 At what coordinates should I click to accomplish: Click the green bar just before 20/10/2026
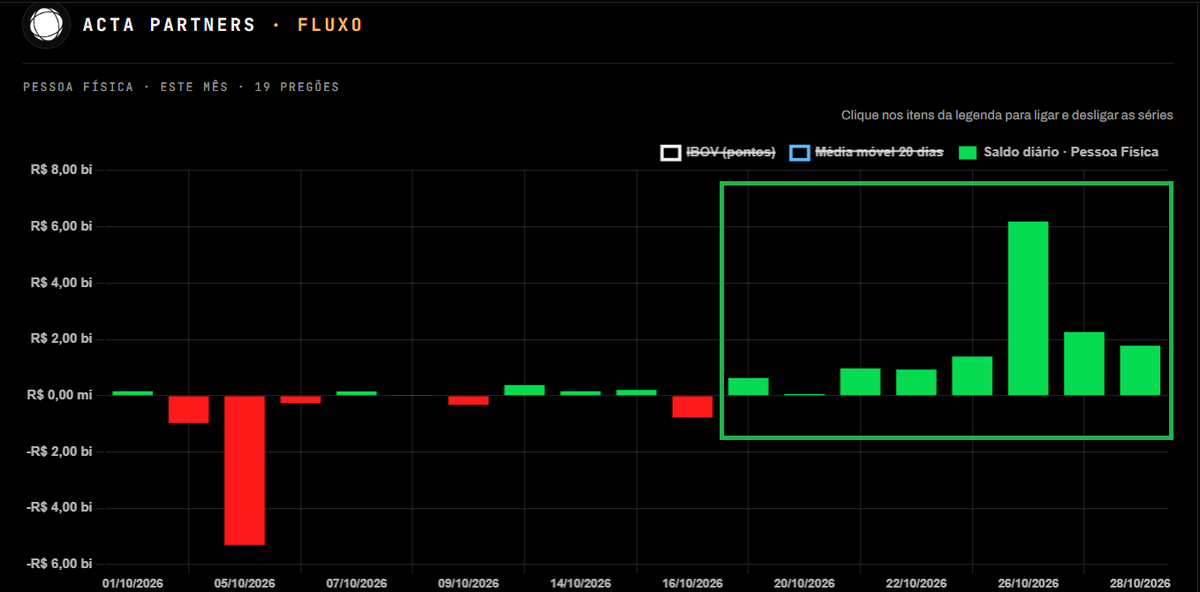coord(748,387)
